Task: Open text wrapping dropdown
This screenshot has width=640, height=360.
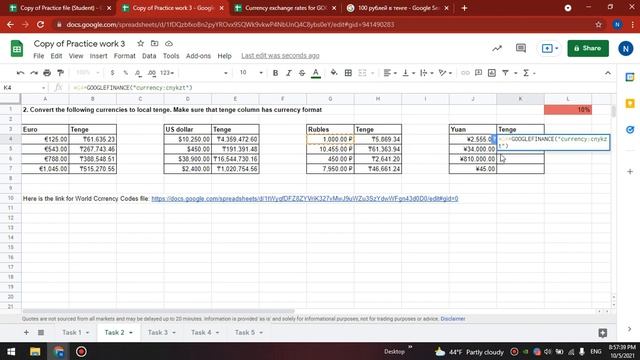Action: click(426, 73)
